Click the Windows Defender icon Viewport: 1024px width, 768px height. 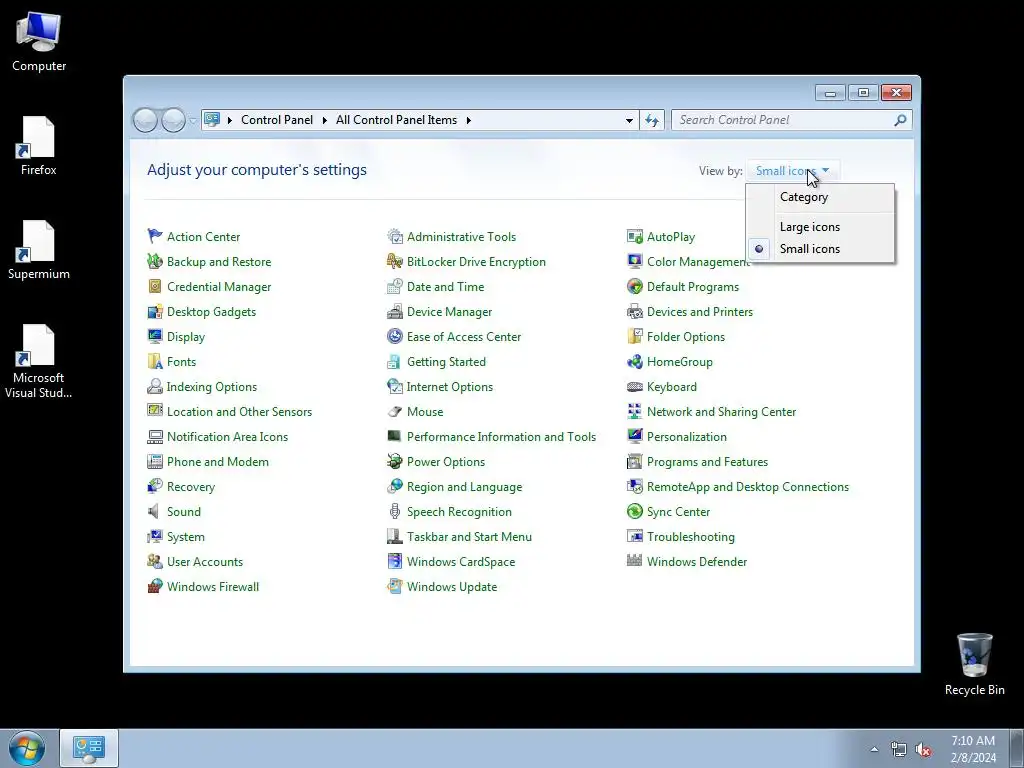[x=635, y=561]
